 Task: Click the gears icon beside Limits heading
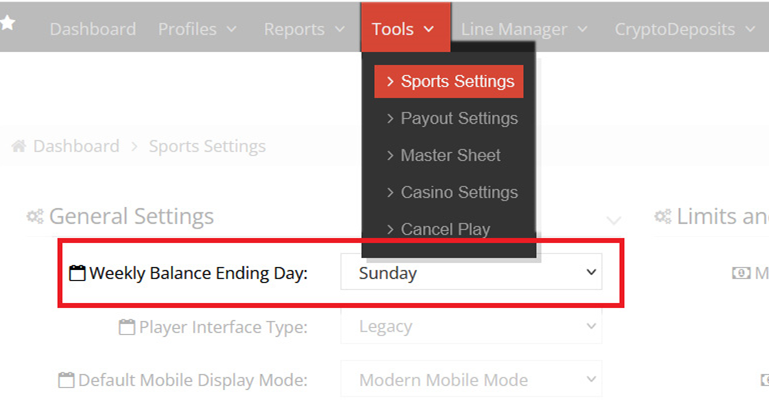663,217
